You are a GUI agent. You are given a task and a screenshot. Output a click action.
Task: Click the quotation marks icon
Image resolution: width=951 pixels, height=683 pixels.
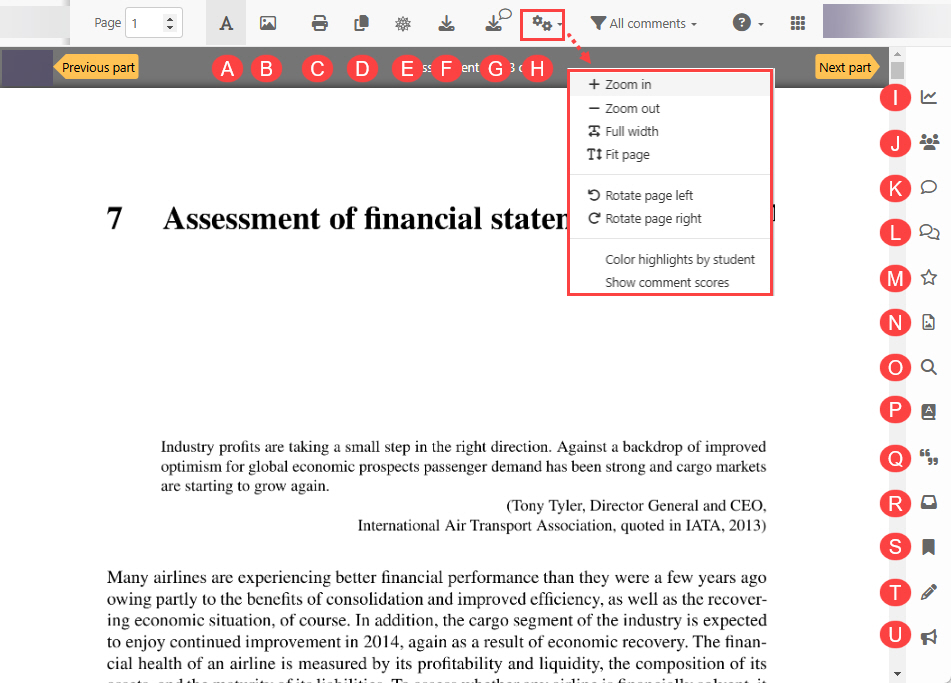pos(929,457)
